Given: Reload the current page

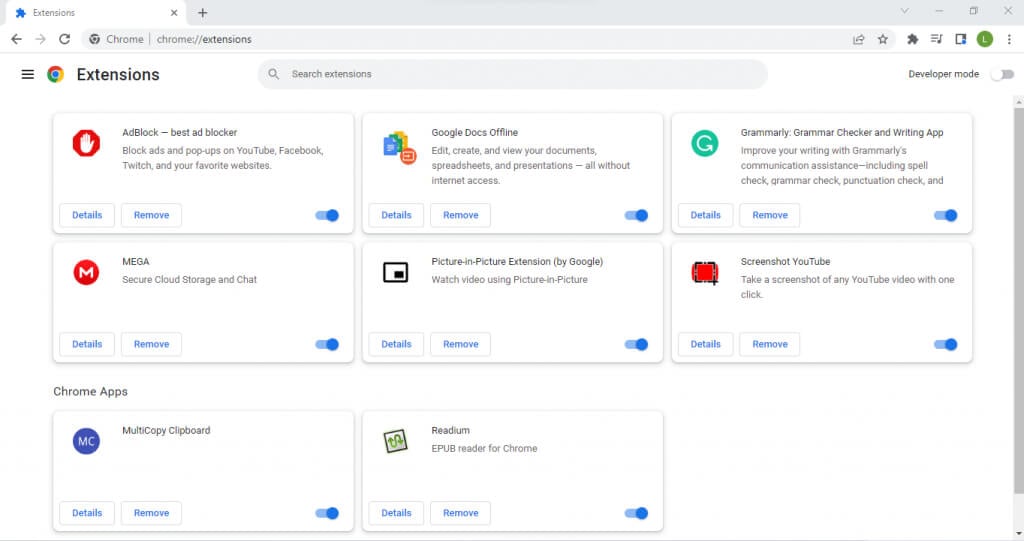Looking at the screenshot, I should click(65, 39).
